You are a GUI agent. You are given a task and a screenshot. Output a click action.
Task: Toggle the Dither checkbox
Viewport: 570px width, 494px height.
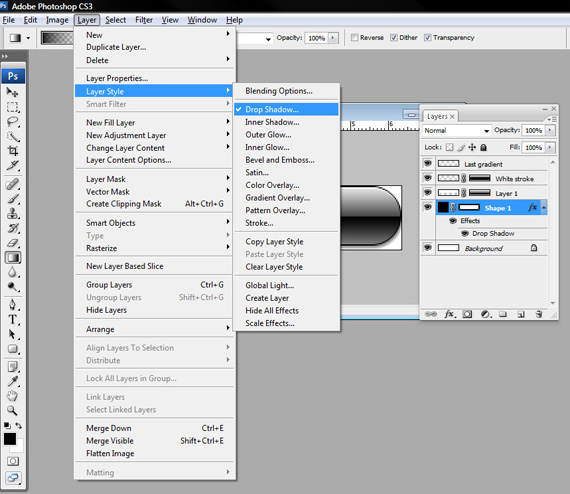click(x=394, y=37)
